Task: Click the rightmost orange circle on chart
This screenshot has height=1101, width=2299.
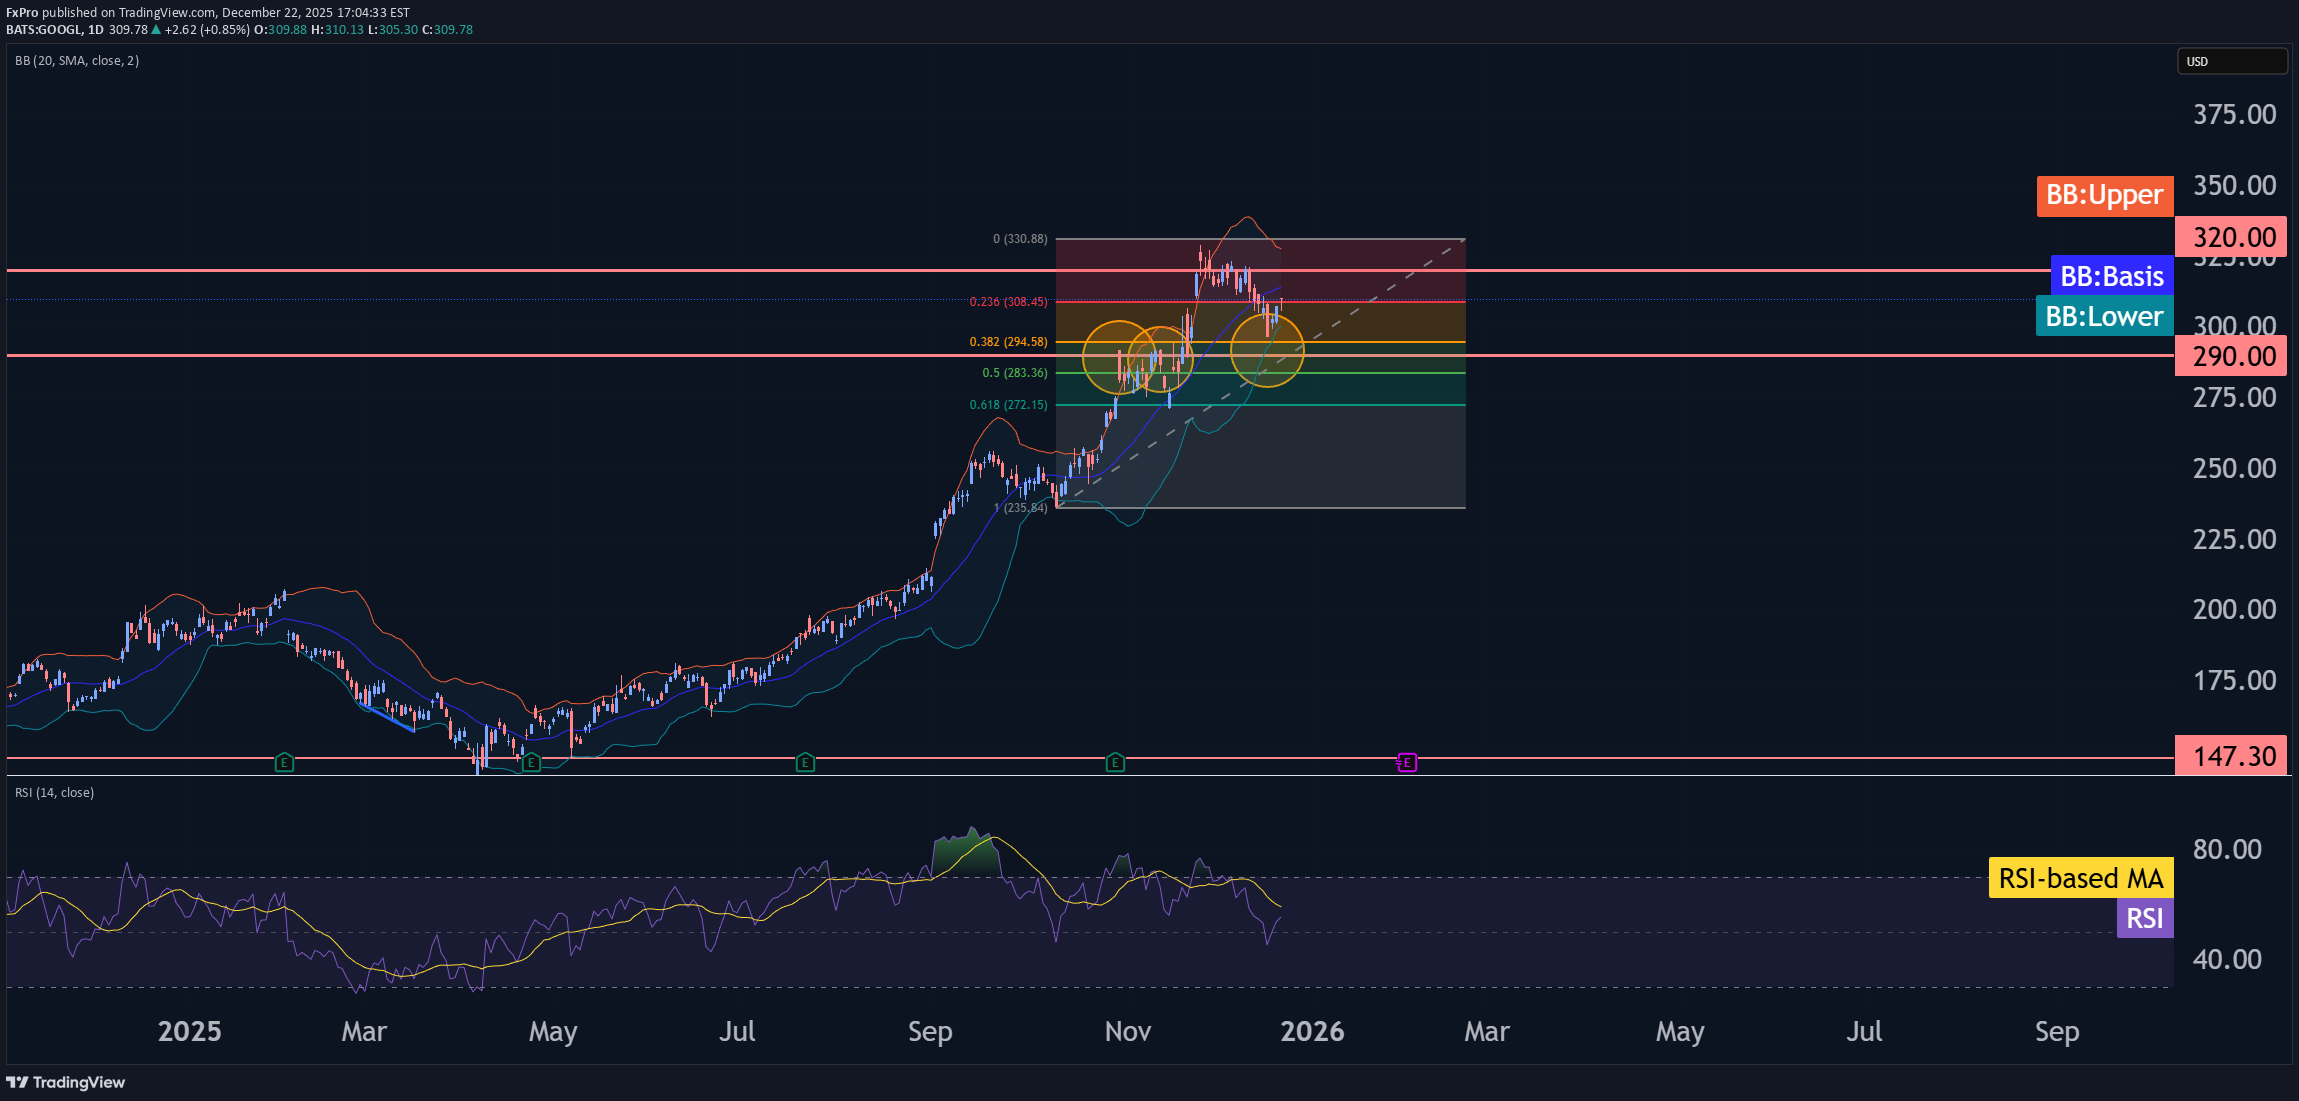Action: coord(1267,350)
